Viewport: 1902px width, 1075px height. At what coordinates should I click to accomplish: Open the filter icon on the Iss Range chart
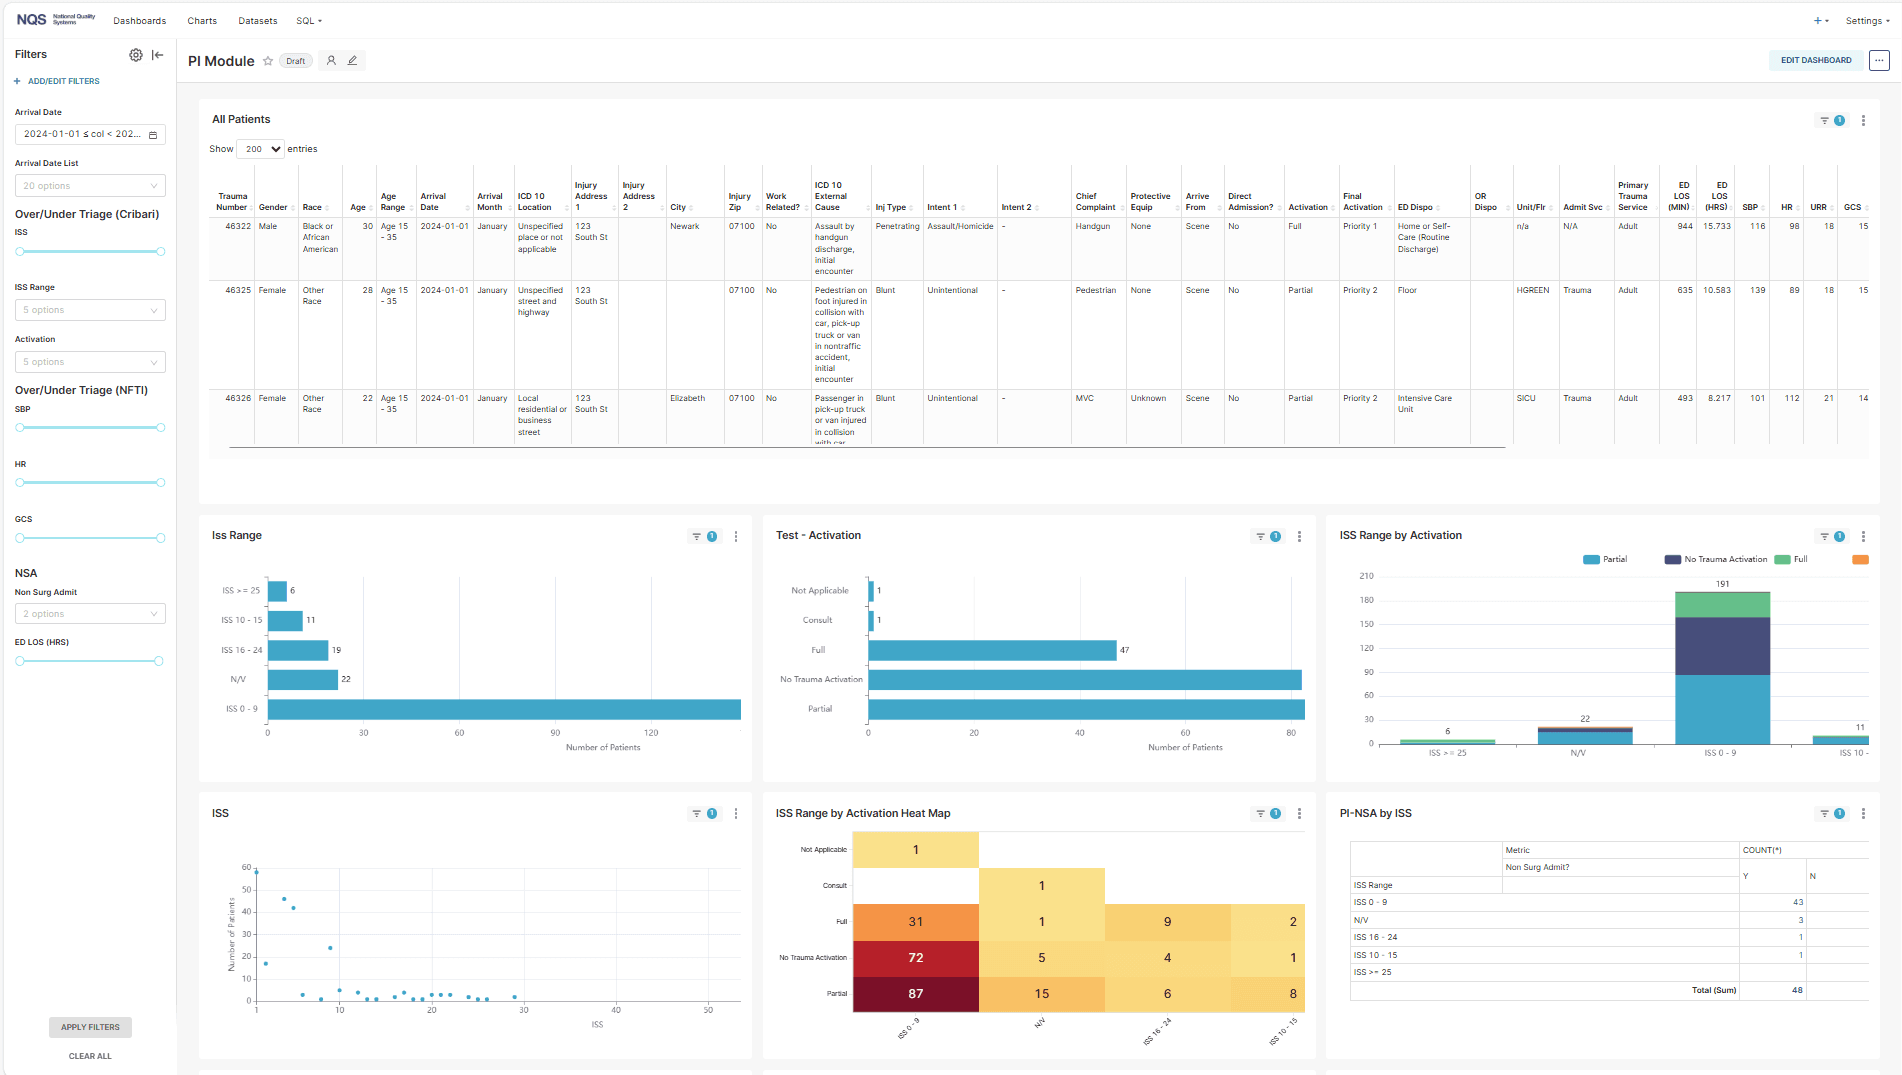tap(698, 536)
